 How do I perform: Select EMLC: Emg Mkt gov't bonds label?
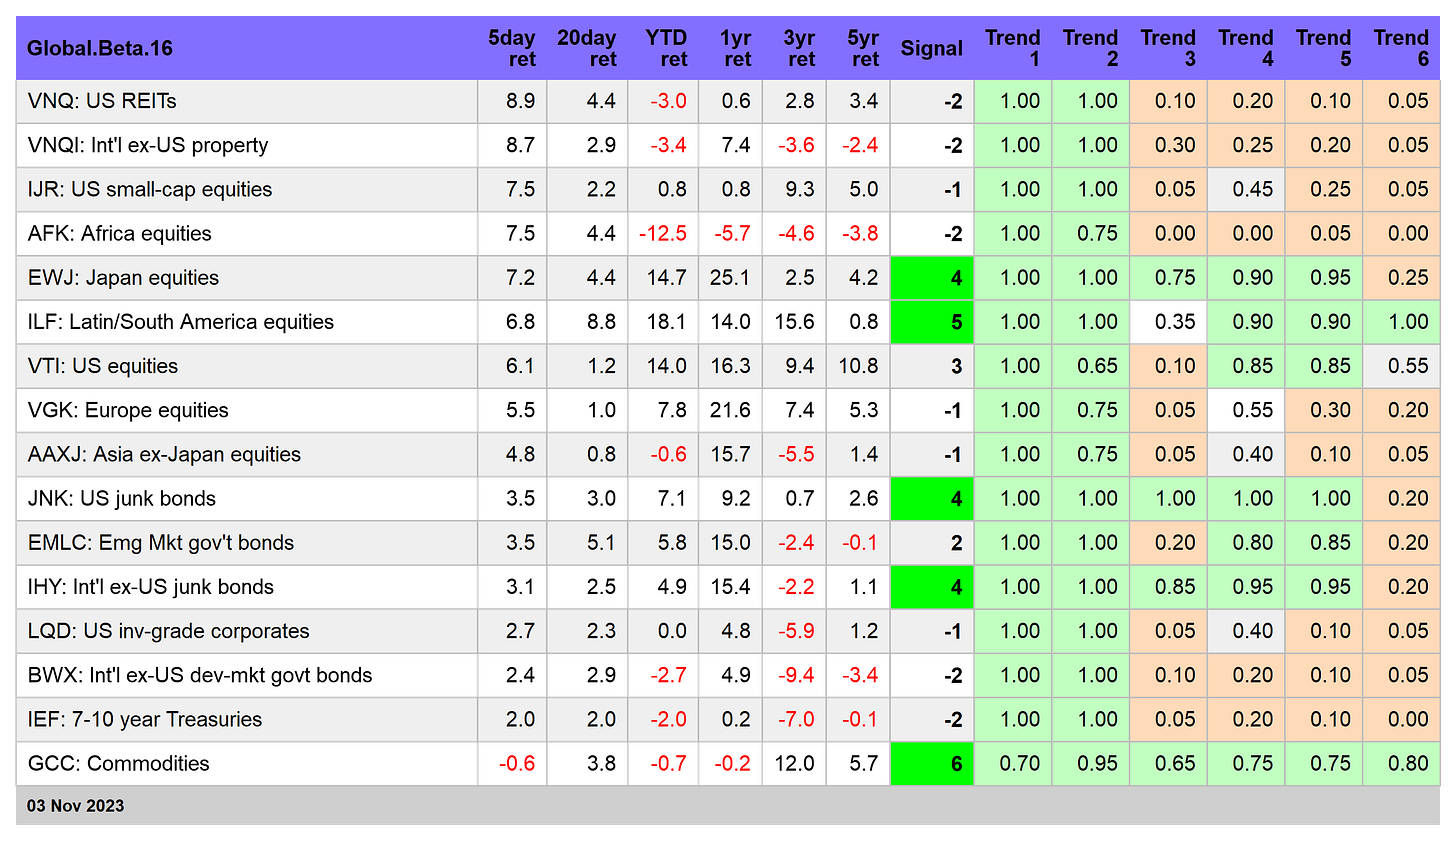pos(161,542)
